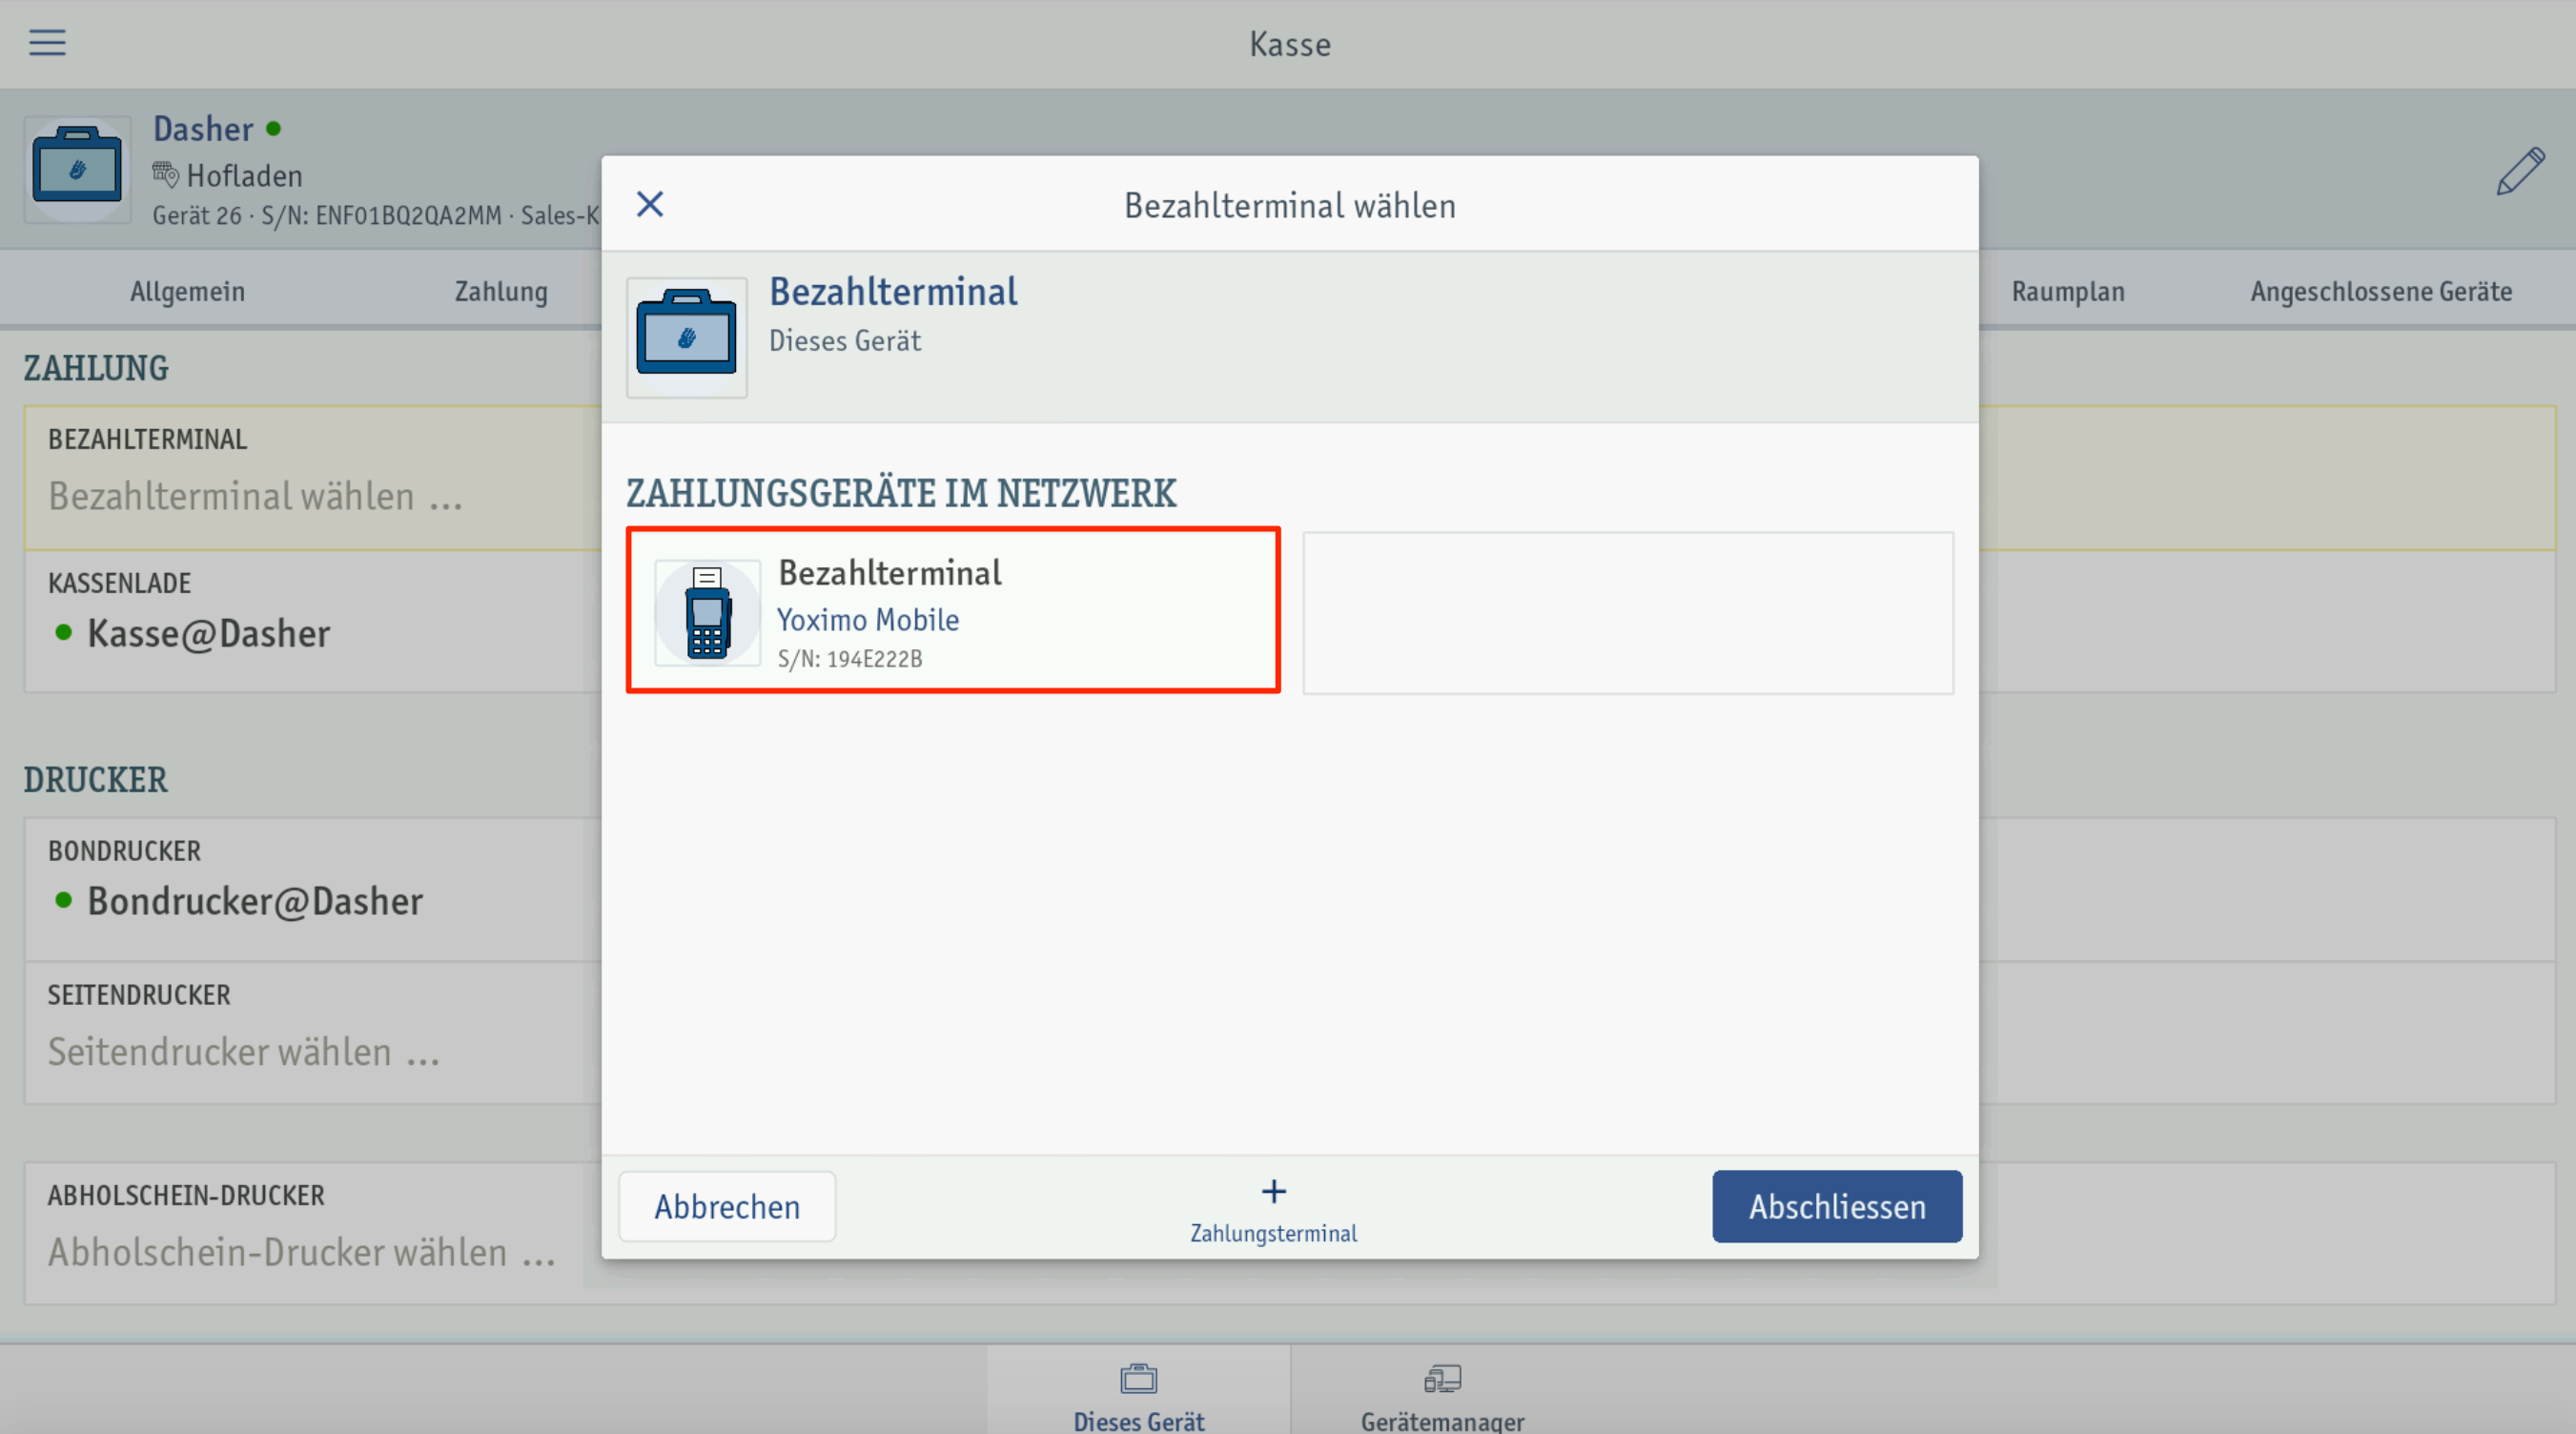Click the green status dot next to Dasher

click(x=273, y=128)
